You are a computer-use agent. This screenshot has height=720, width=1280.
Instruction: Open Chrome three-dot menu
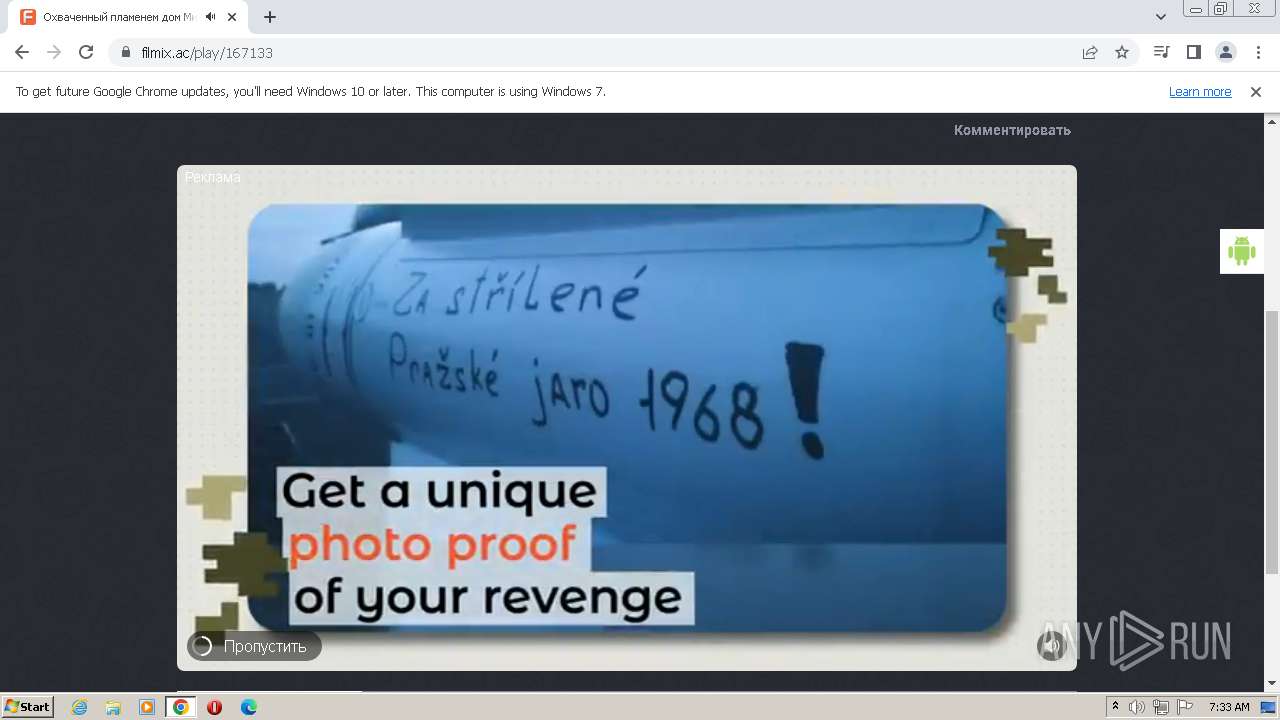[x=1258, y=52]
